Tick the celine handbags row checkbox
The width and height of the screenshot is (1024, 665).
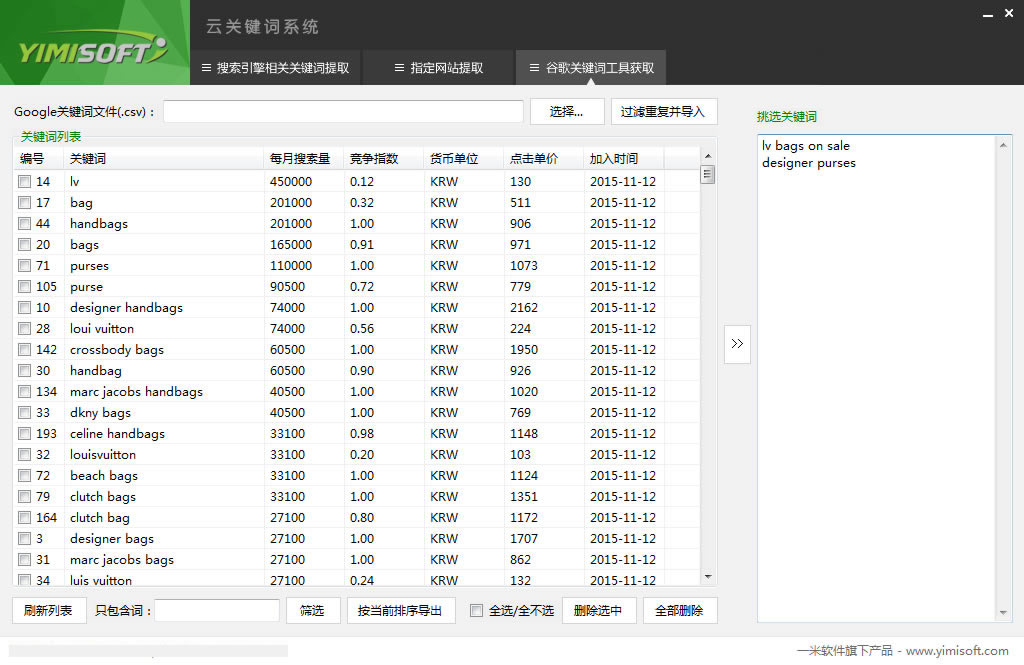tap(25, 434)
